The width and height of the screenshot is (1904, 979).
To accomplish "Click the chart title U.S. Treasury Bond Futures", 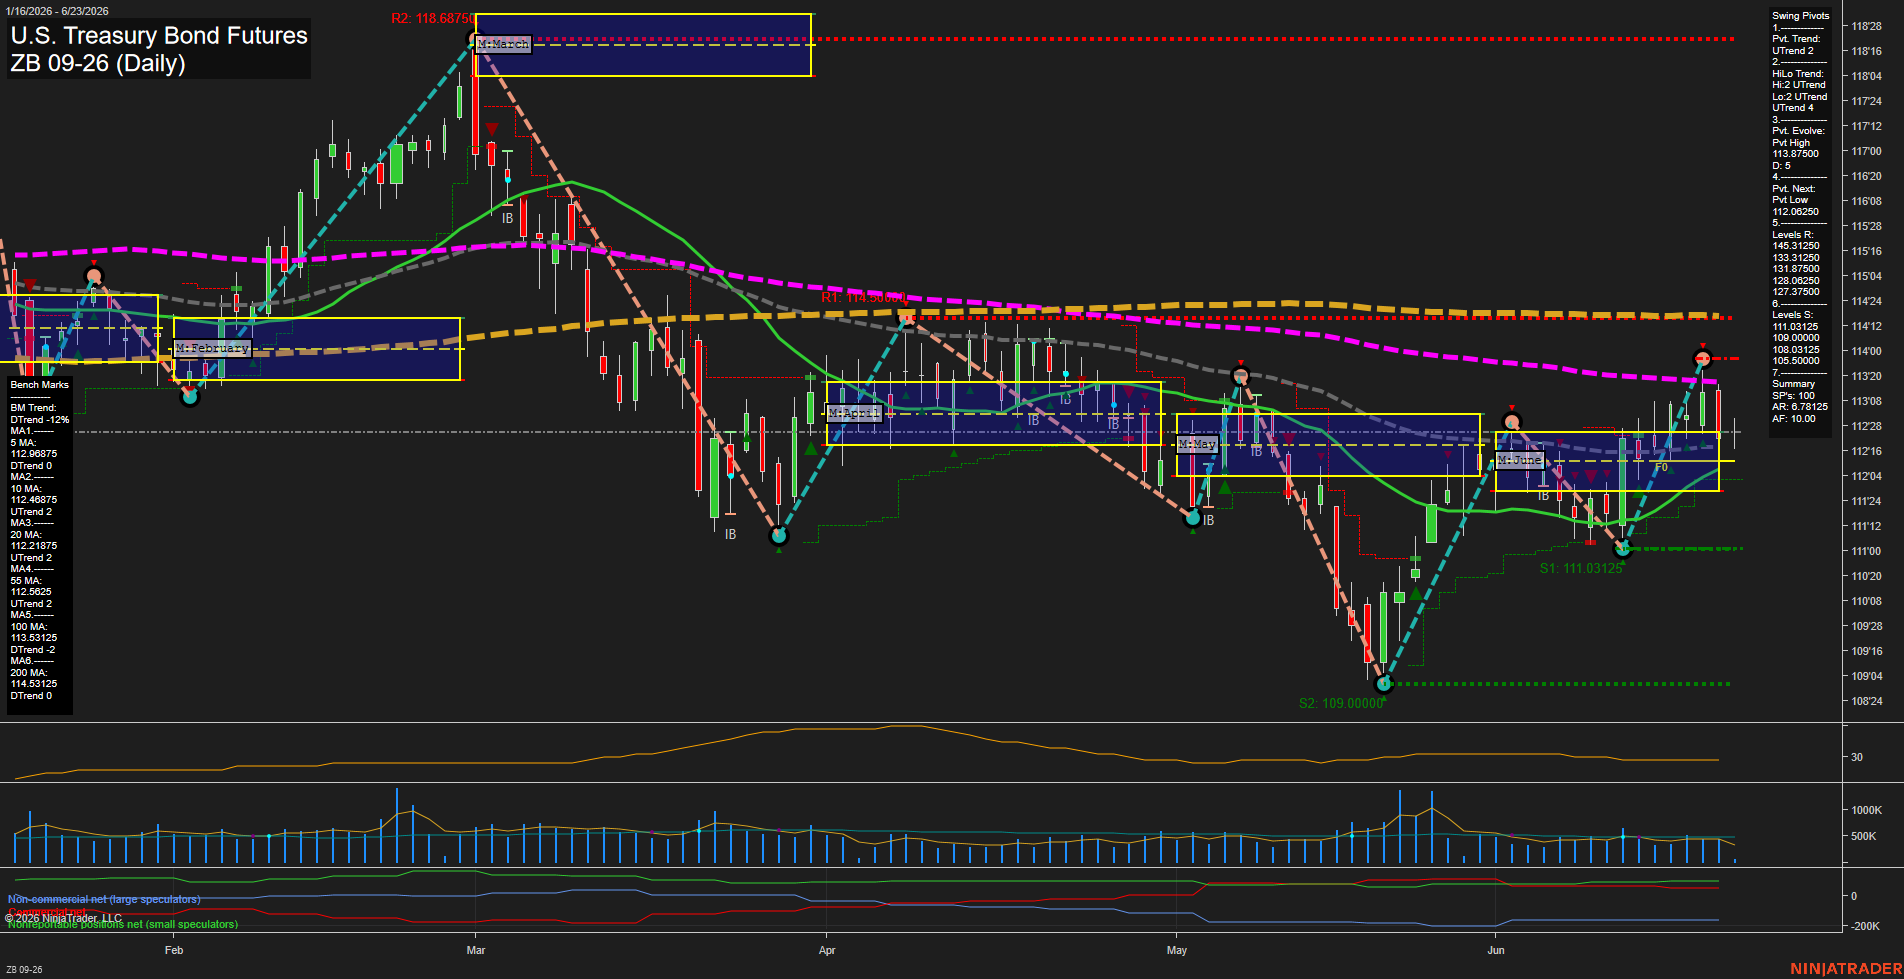I will tap(159, 35).
